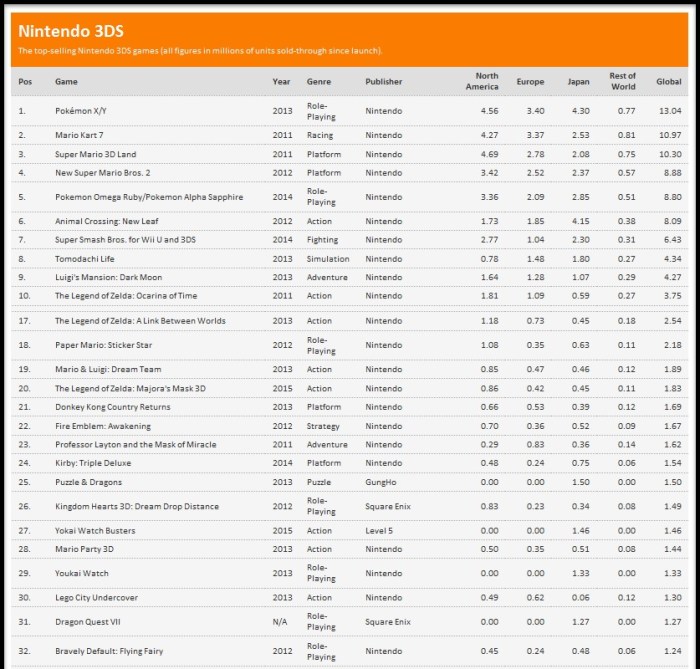Click Kirby: Triple Deluxe title
The image size is (700, 669).
click(x=93, y=463)
